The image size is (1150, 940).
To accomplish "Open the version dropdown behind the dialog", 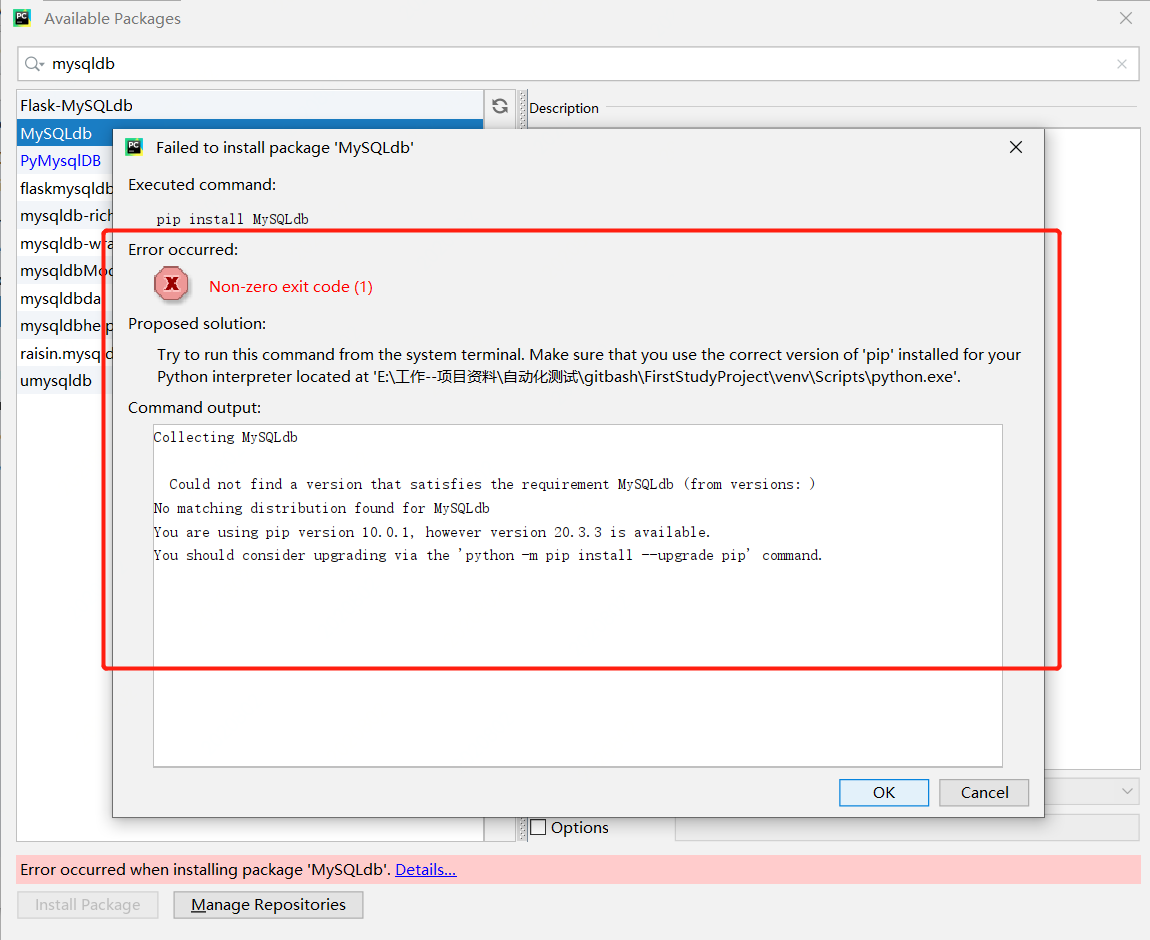I will [1127, 791].
